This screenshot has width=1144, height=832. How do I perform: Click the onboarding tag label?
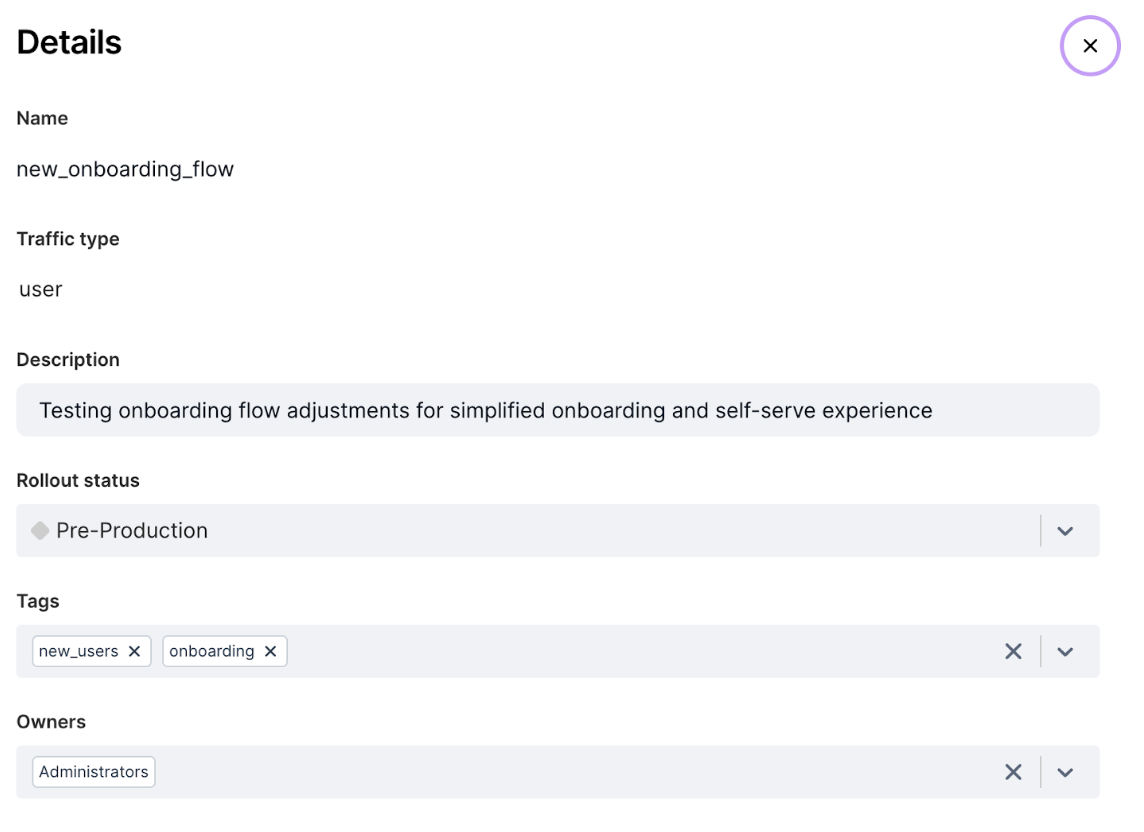(x=211, y=651)
